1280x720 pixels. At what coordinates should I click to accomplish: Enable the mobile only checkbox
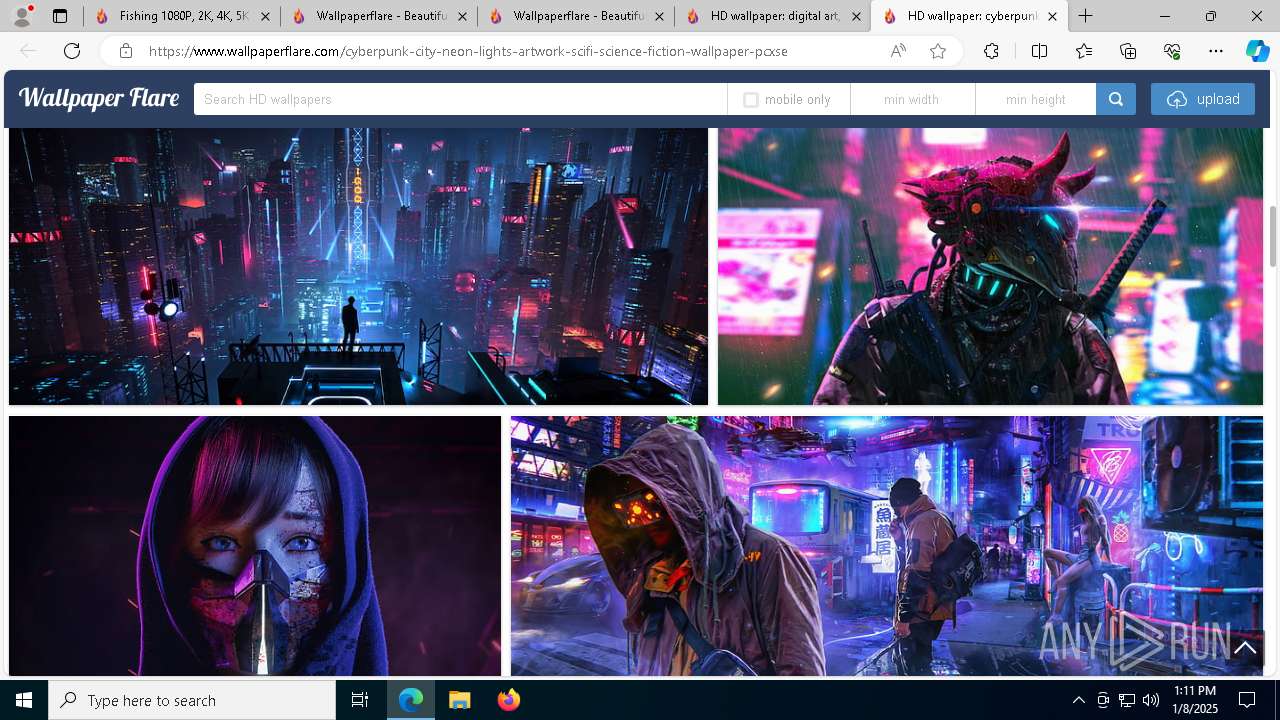coord(751,100)
